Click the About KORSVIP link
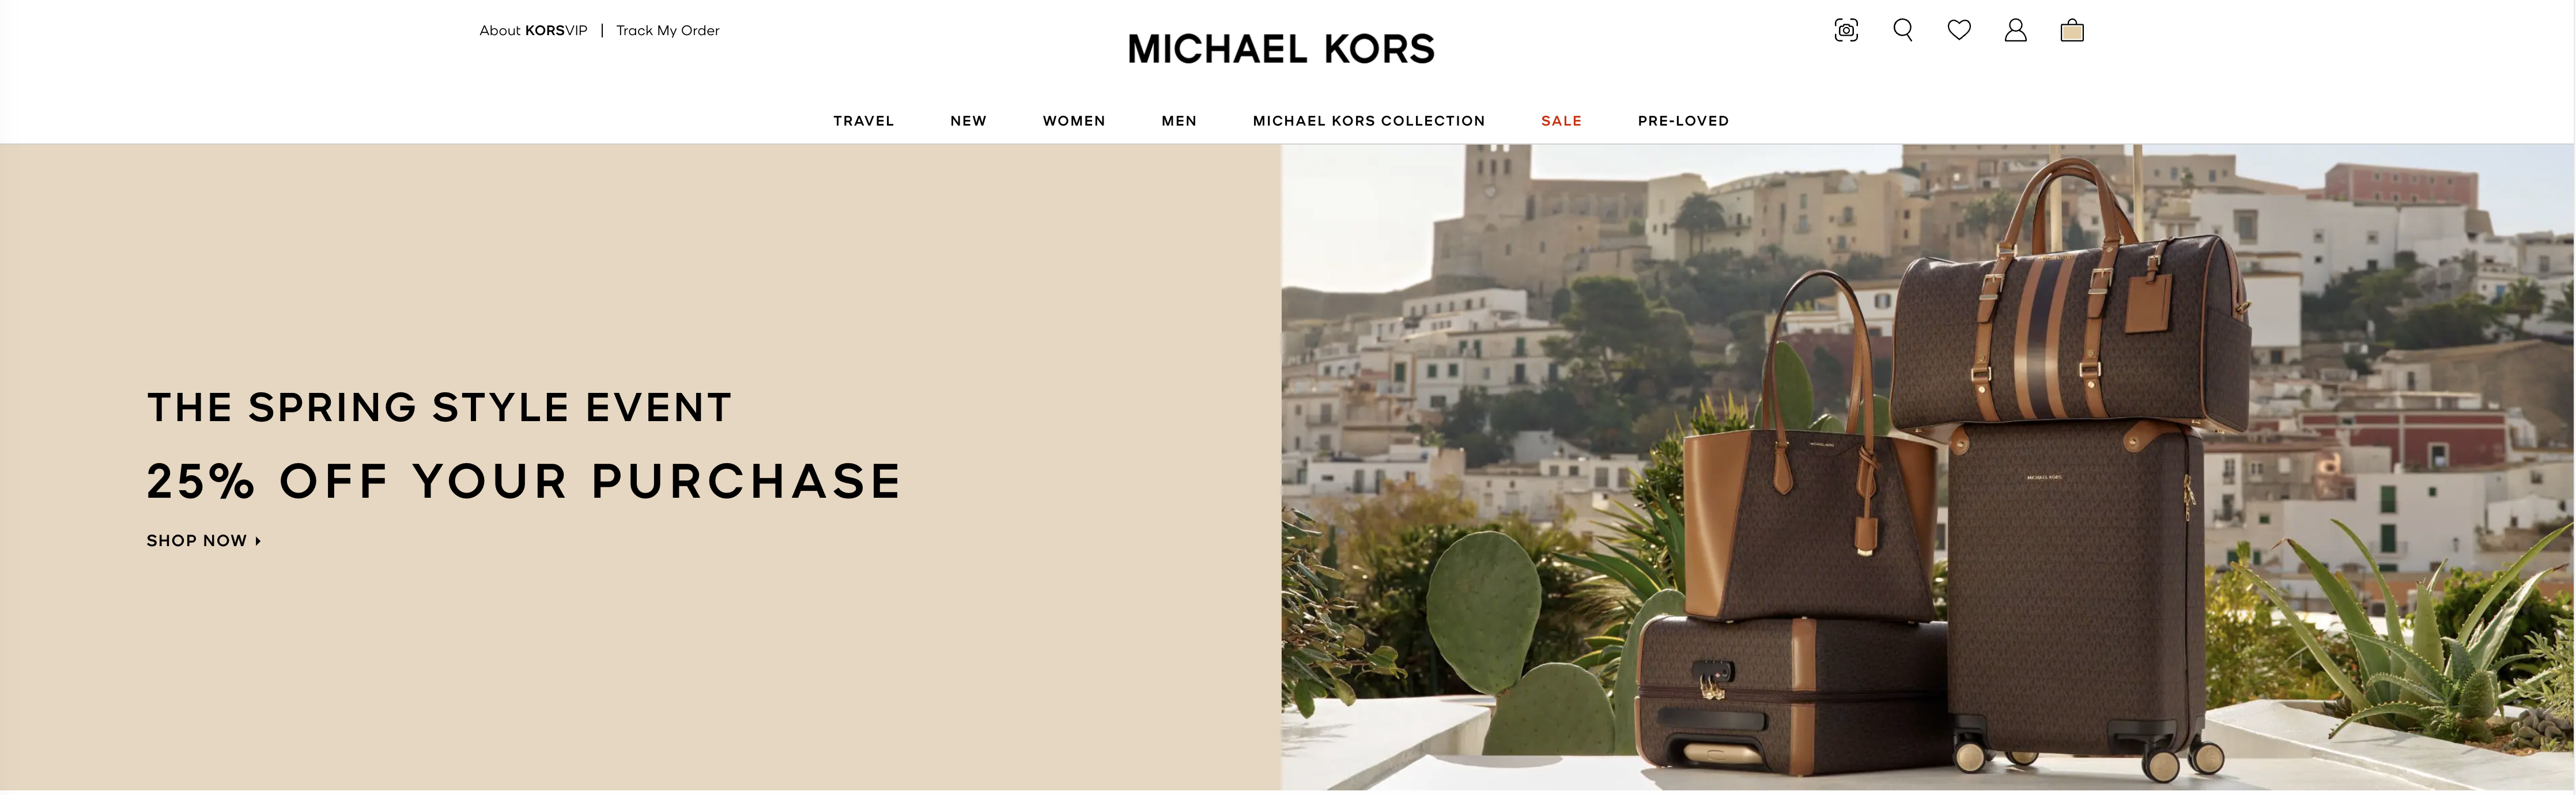 pos(533,31)
